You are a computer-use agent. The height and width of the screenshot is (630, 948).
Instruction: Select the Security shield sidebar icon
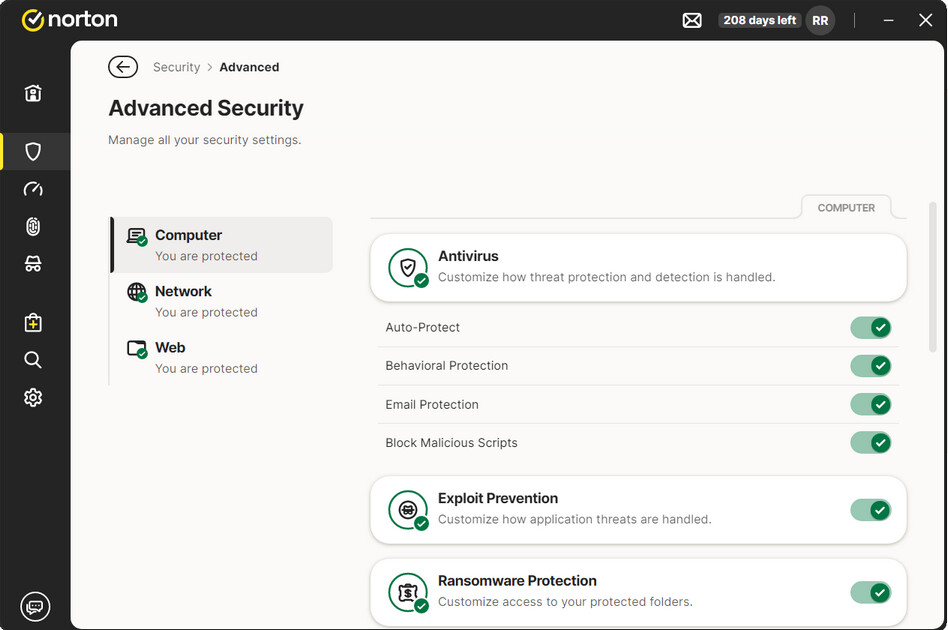pos(33,152)
